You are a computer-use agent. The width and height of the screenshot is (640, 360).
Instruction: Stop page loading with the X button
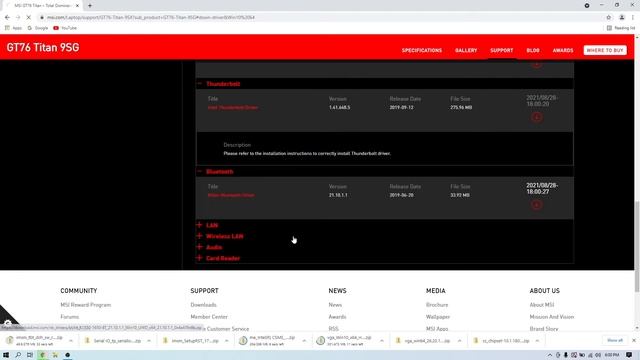[x=29, y=17]
